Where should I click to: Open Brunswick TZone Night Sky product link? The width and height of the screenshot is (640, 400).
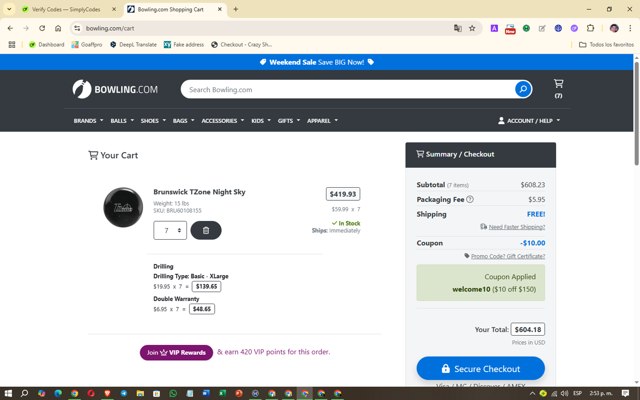click(x=199, y=192)
